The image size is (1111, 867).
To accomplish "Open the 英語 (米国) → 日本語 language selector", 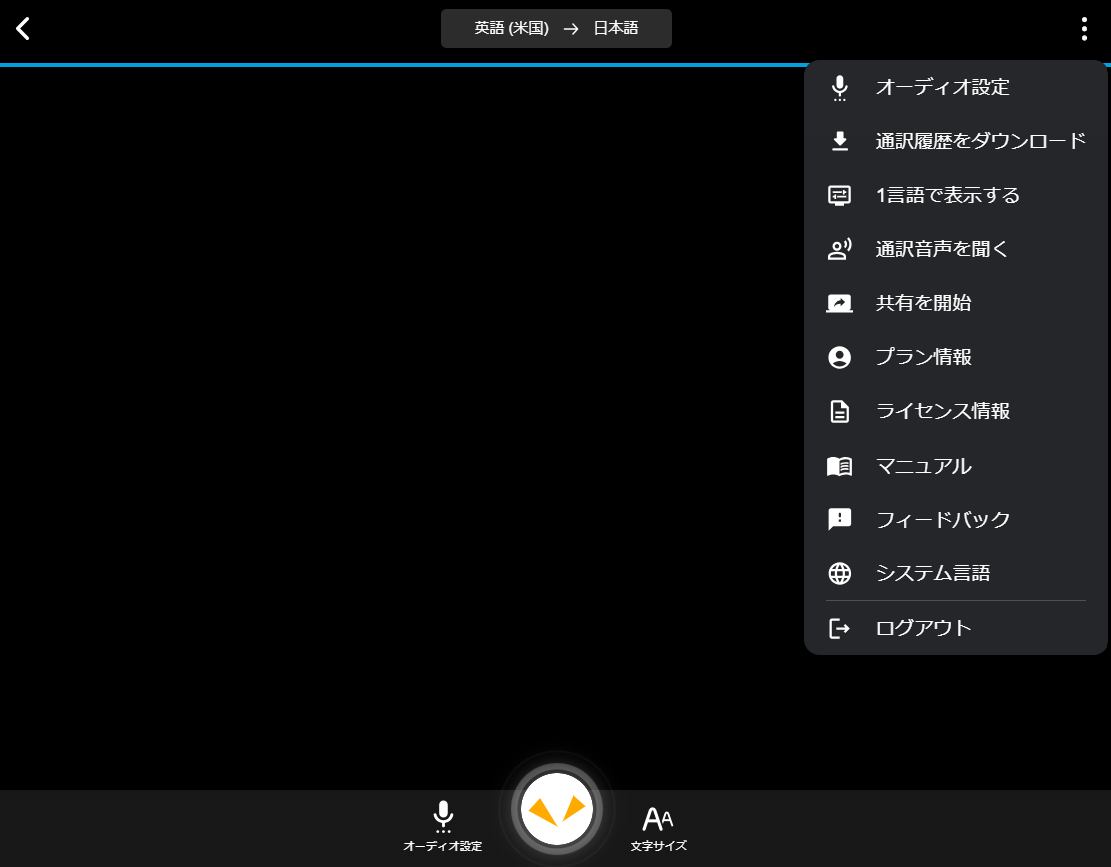I will pos(556,28).
